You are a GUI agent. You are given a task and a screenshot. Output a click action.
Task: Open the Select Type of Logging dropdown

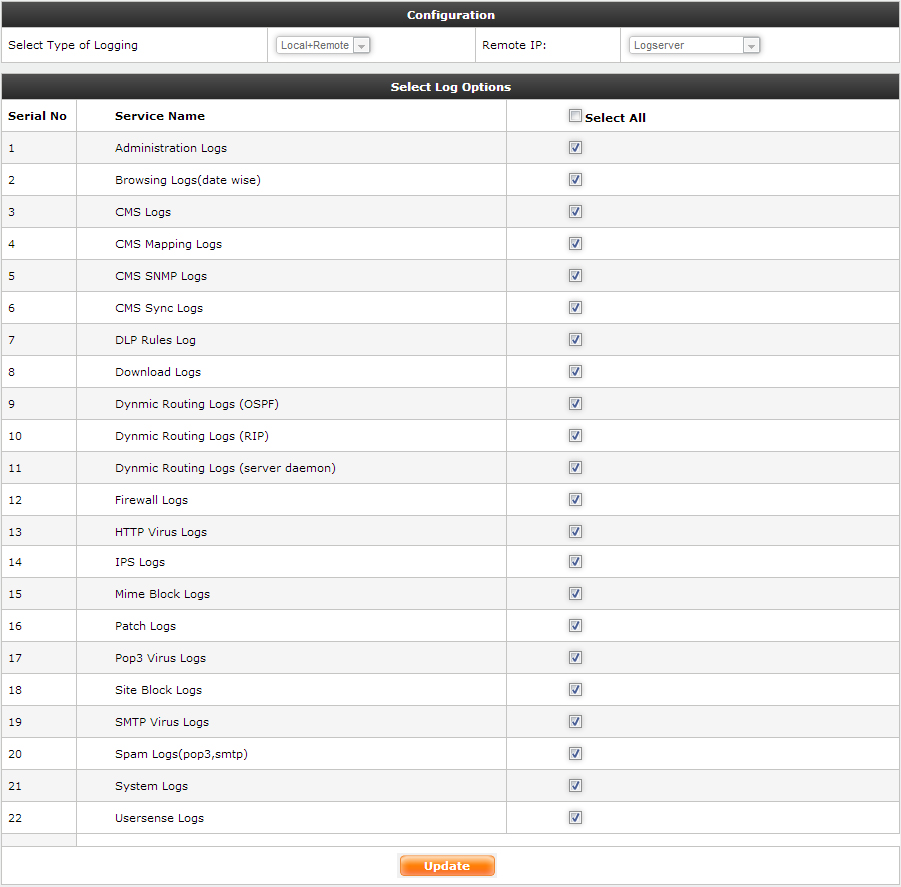[323, 45]
